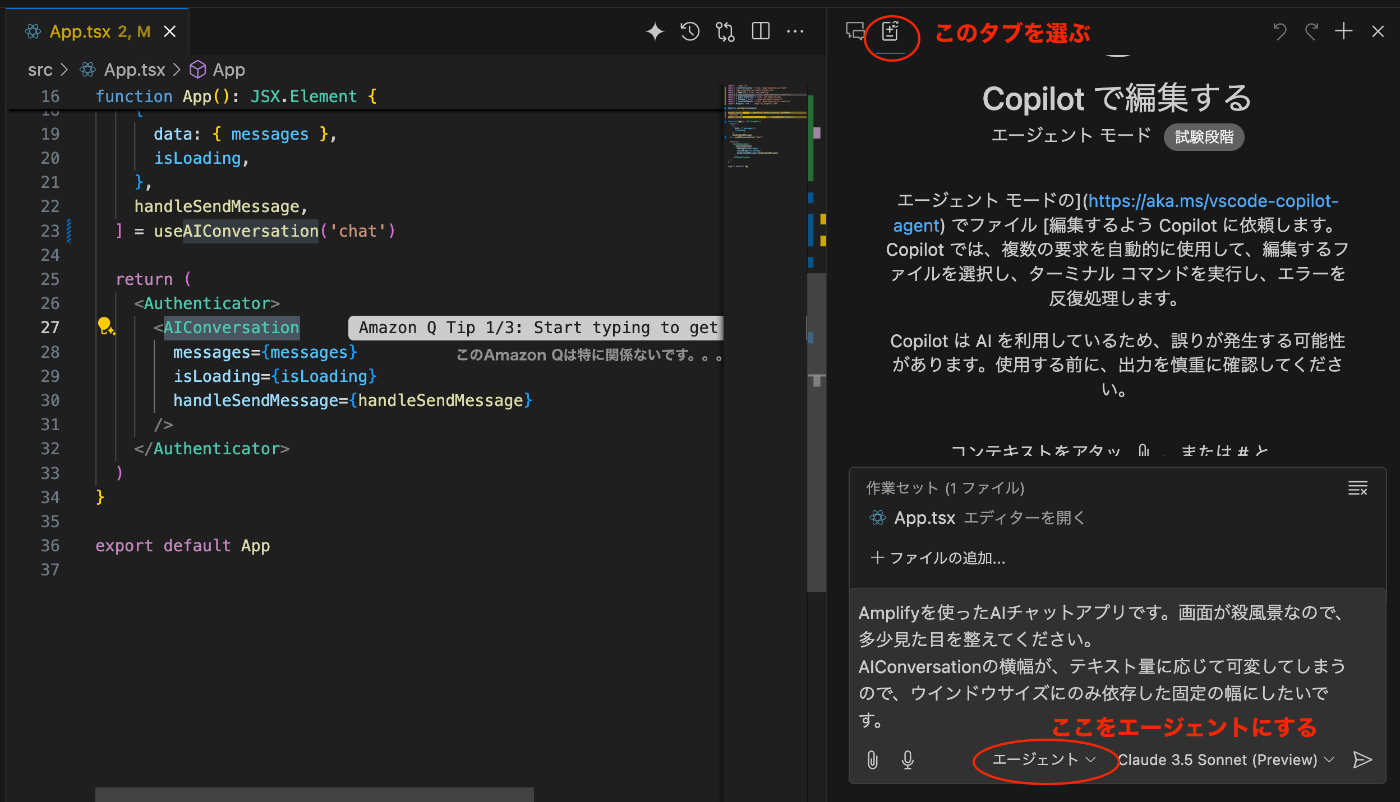Click ファイルの追加 to add files
Viewport: 1400px width, 802px height.
pyautogui.click(x=939, y=558)
